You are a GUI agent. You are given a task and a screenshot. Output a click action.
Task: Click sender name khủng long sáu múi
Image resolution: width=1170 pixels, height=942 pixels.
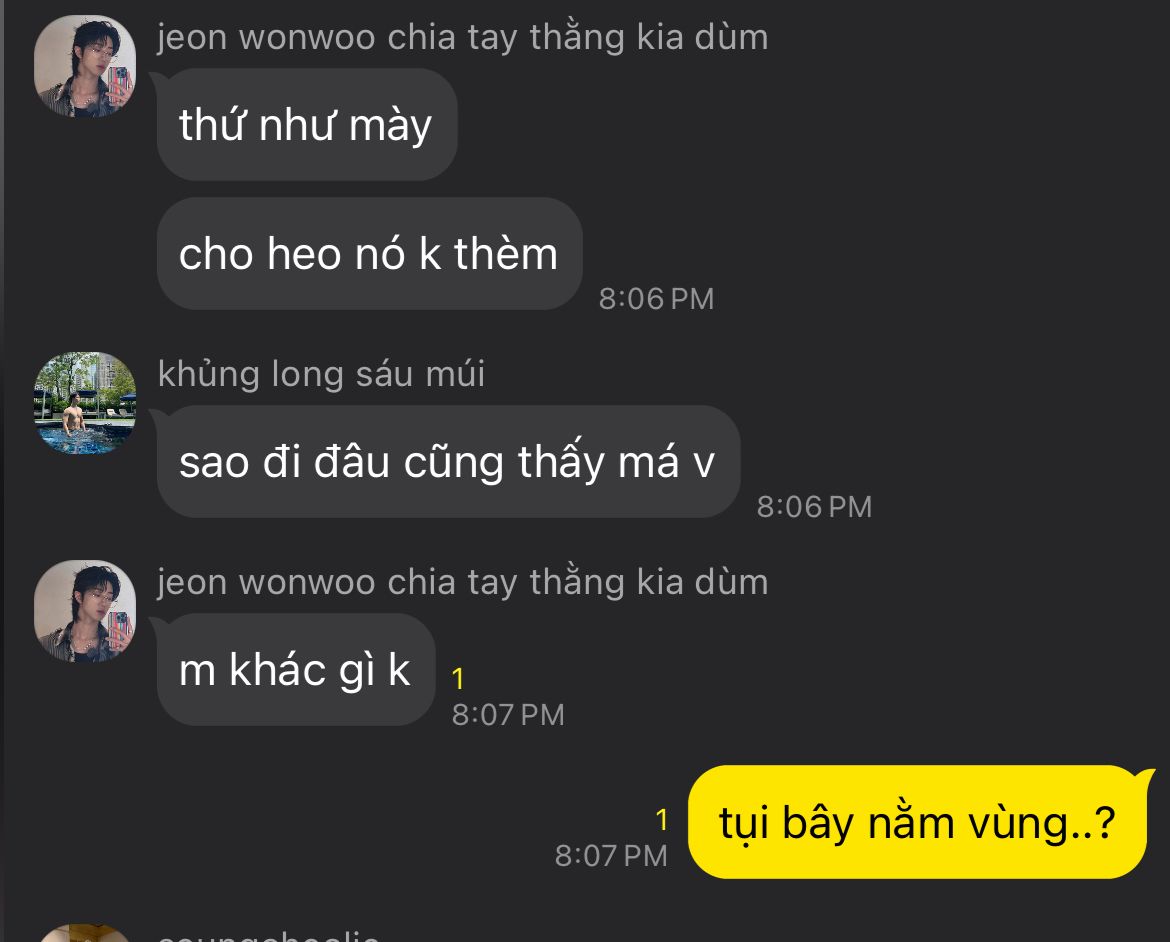coord(322,373)
